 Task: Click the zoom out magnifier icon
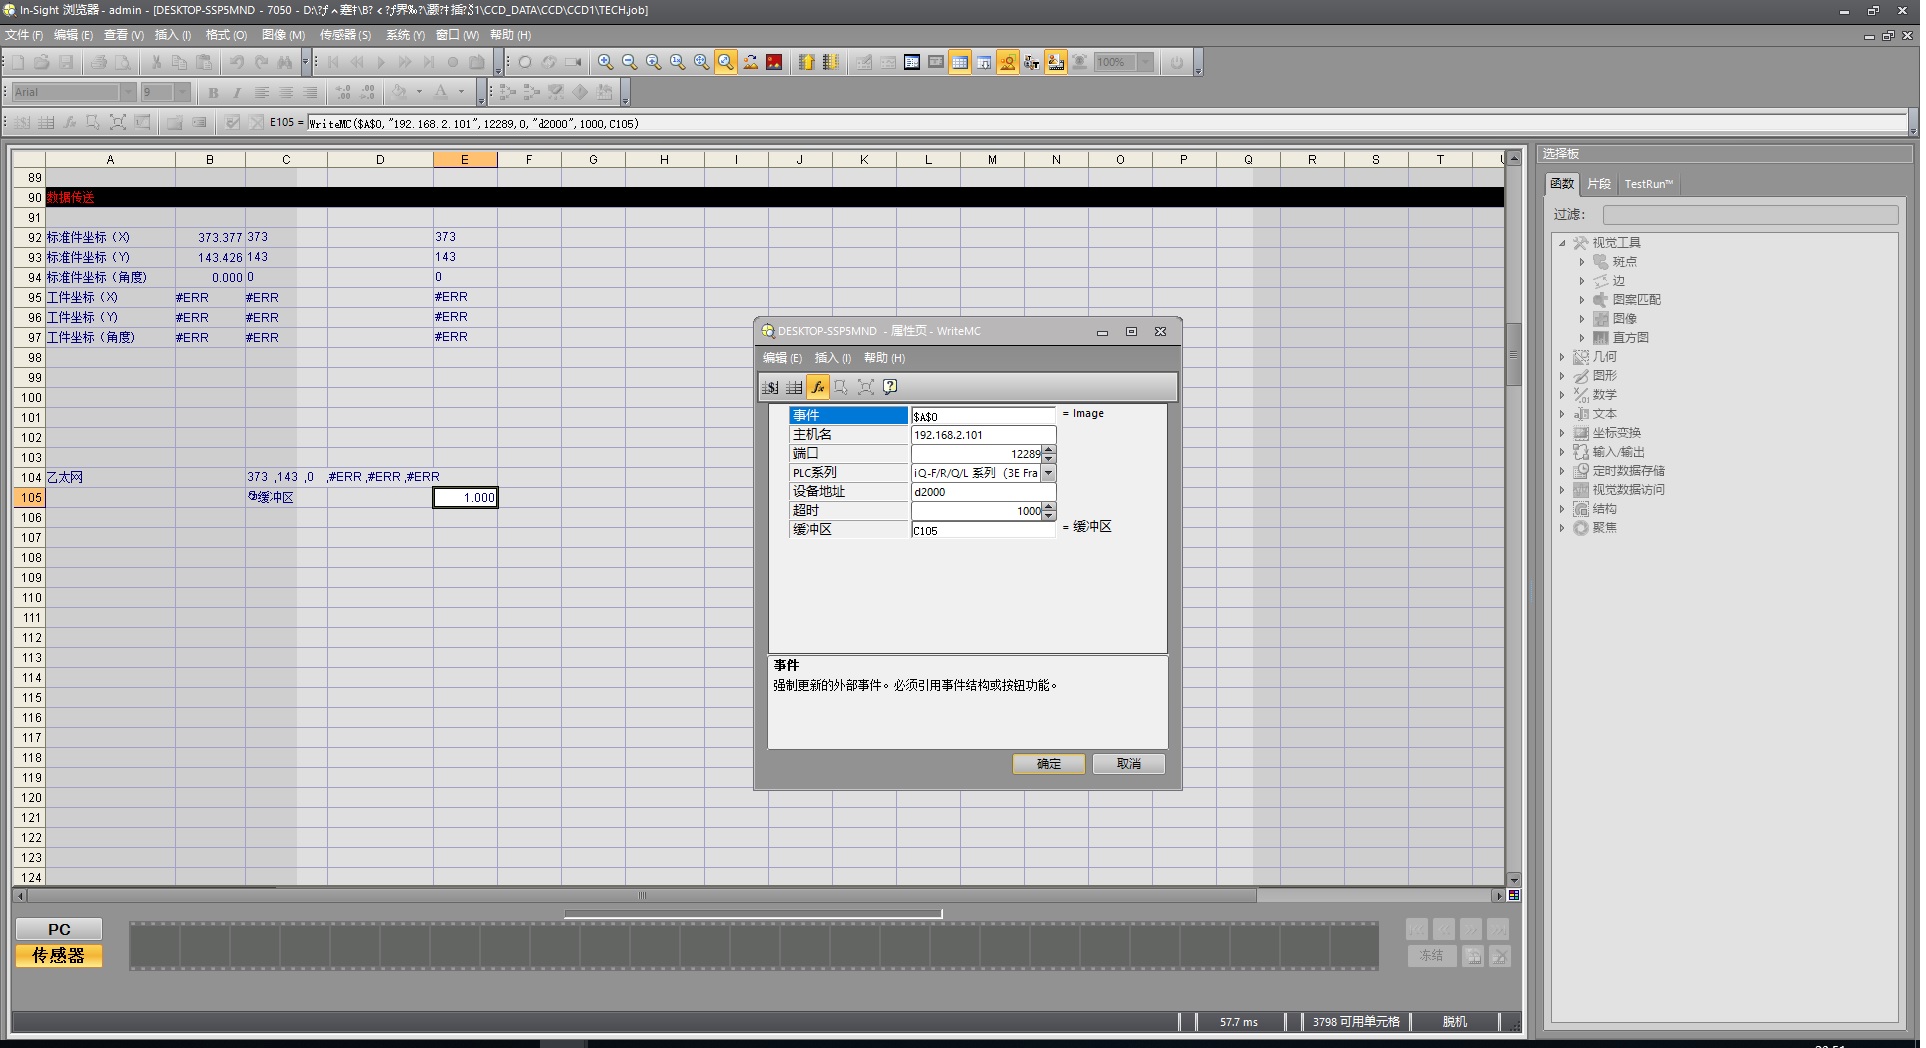629,62
